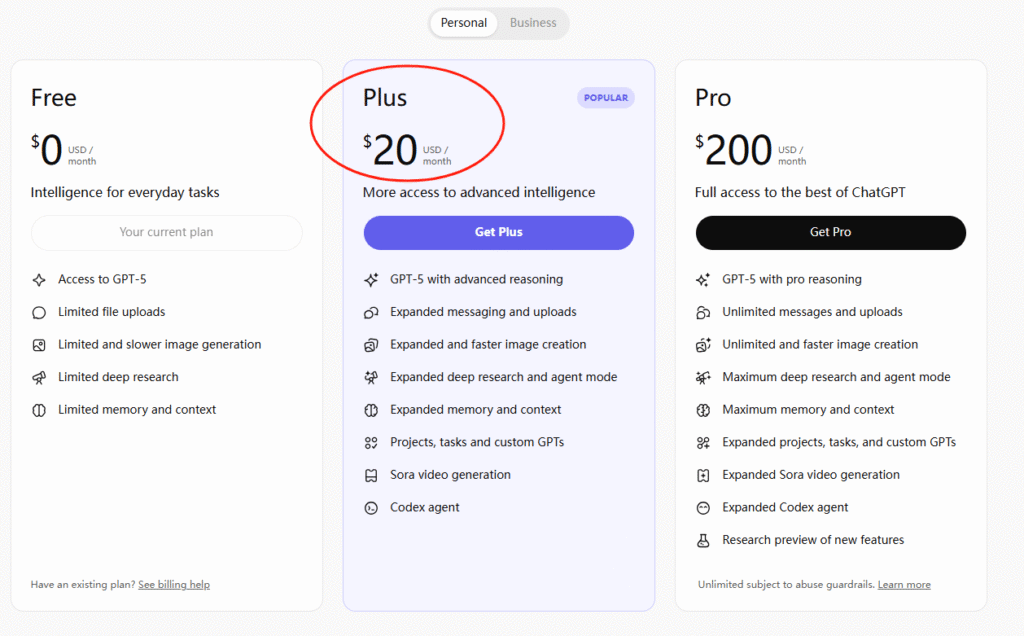This screenshot has height=636, width=1024.
Task: Click the GPT-5 with pro reasoning text
Action: (x=792, y=279)
